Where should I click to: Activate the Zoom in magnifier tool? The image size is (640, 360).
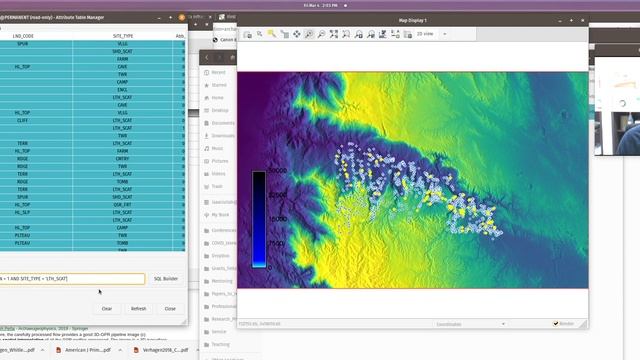[309, 34]
